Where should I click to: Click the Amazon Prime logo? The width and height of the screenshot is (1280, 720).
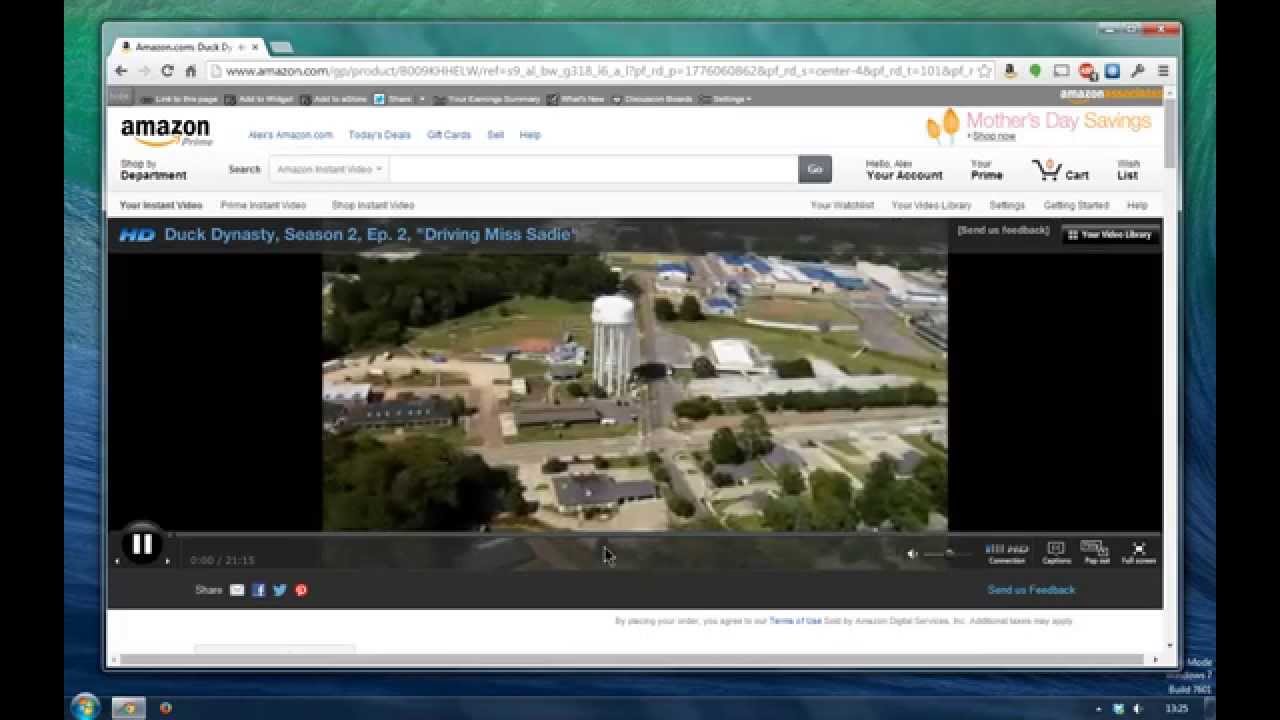pyautogui.click(x=166, y=133)
